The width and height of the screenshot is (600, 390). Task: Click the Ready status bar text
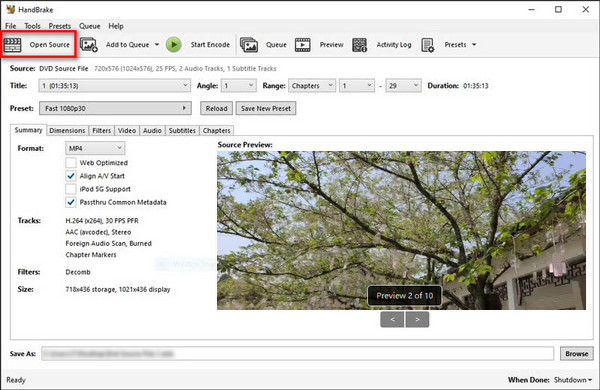click(16, 380)
